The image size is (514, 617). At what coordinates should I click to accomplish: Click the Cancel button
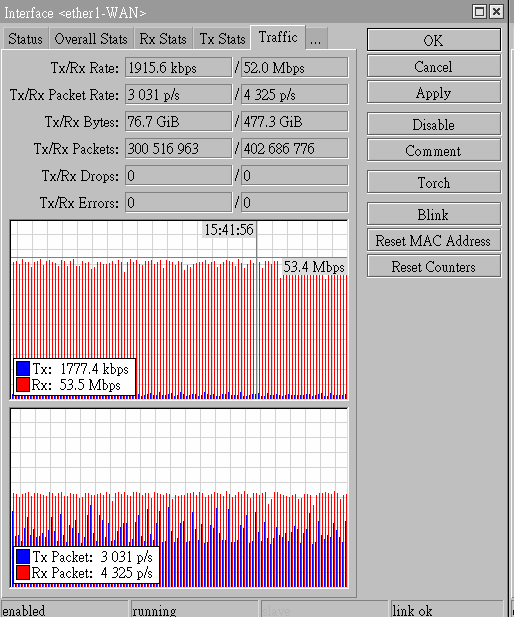pyautogui.click(x=434, y=66)
